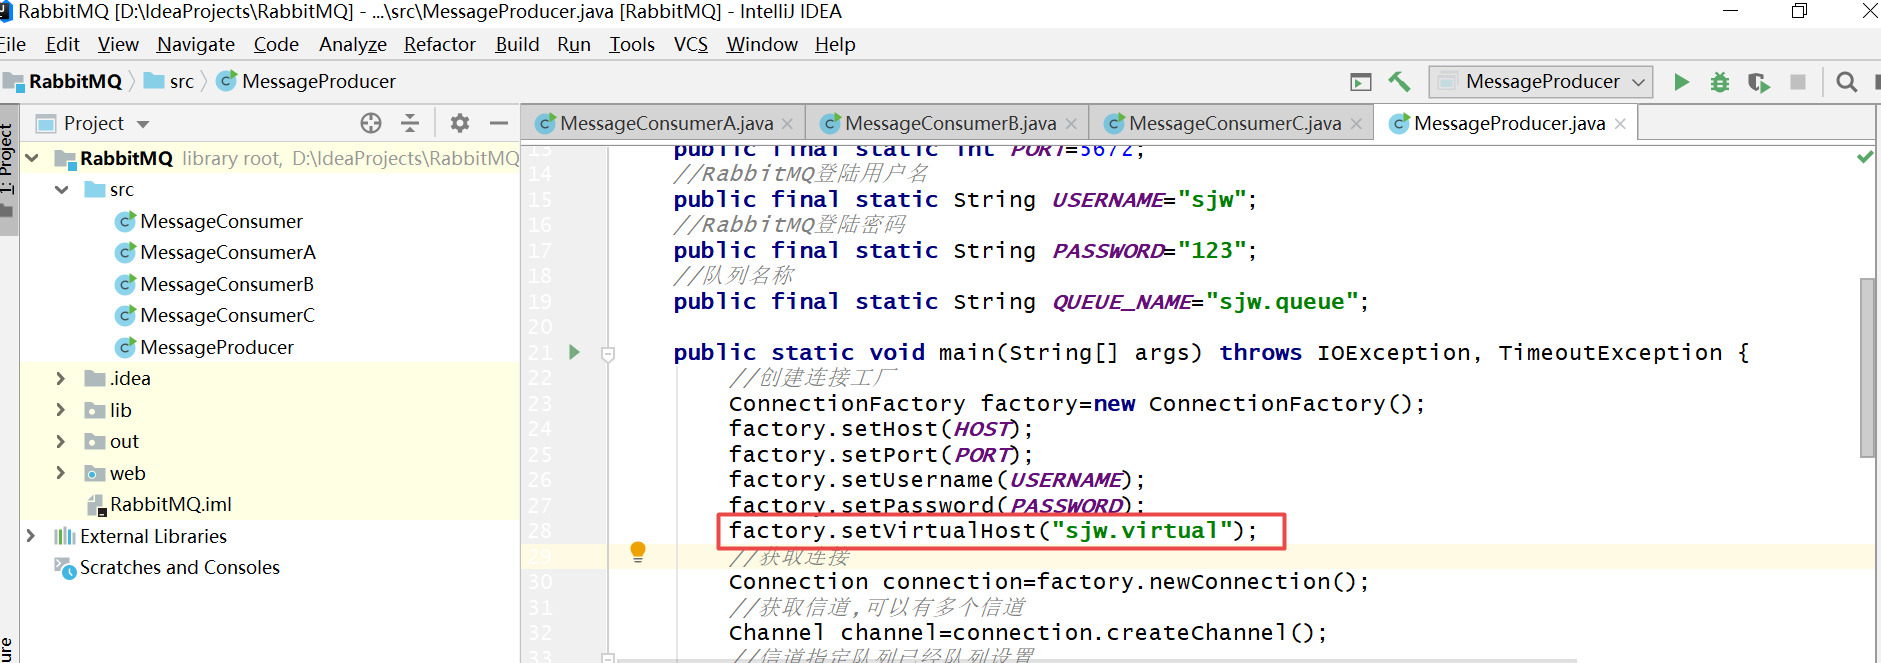Open the Build menu

[517, 44]
